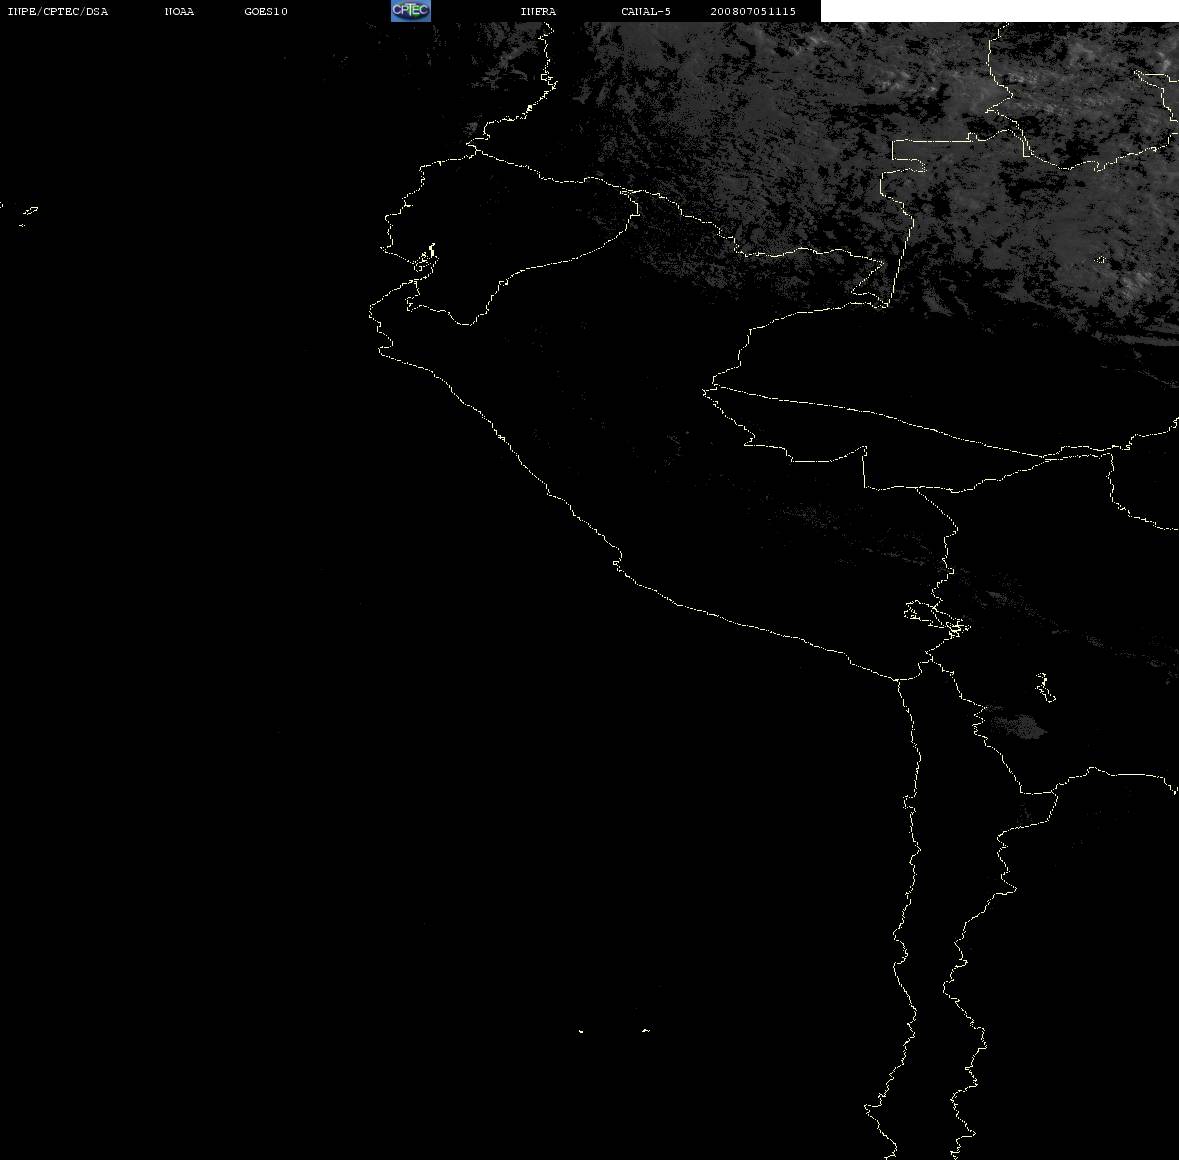The height and width of the screenshot is (1160, 1179).
Task: Click the CPTEC logo in the header
Action: (411, 11)
